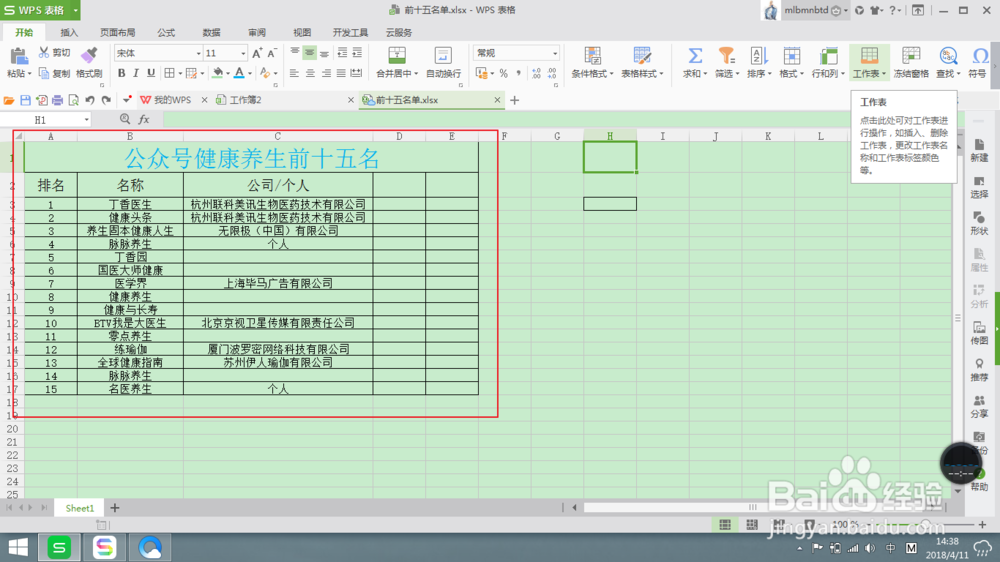Add a new sheet with plus button
Screen dimensions: 1000x562
point(115,508)
